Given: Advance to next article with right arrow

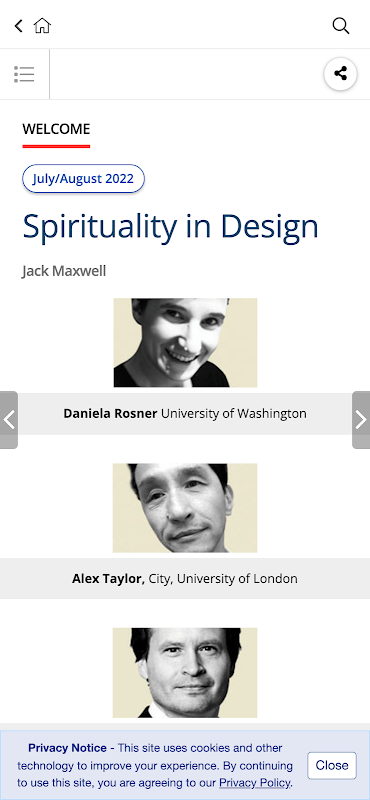Looking at the screenshot, I should click(x=361, y=420).
